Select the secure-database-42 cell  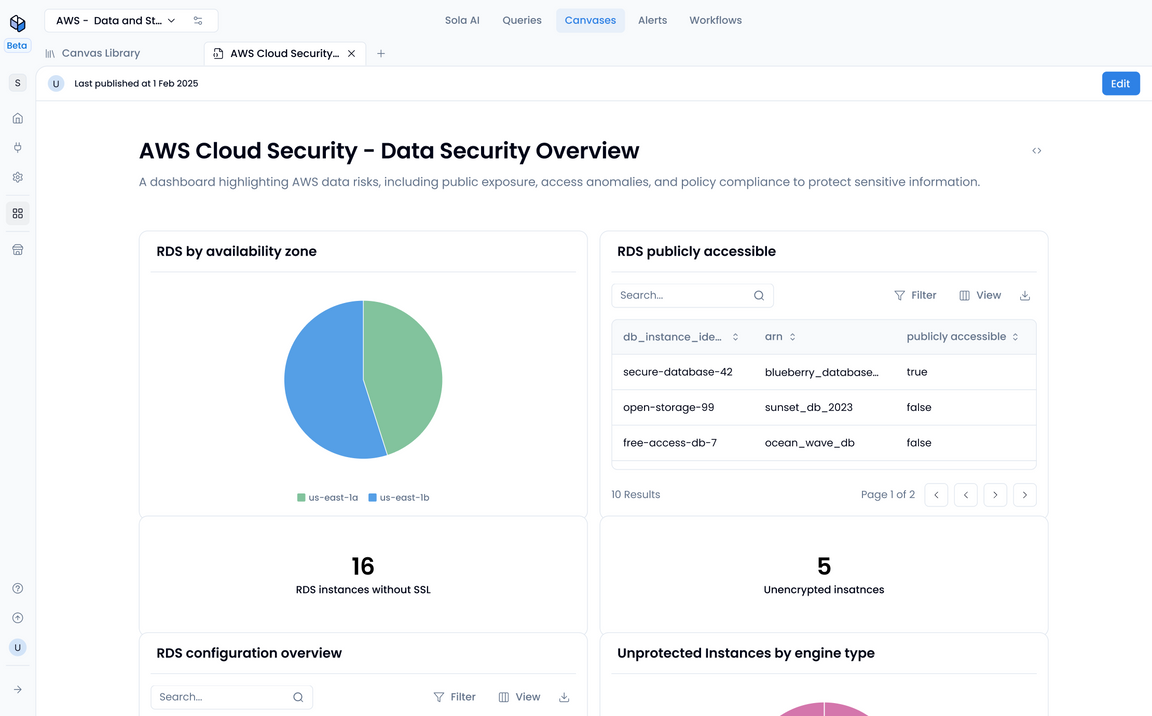click(677, 372)
